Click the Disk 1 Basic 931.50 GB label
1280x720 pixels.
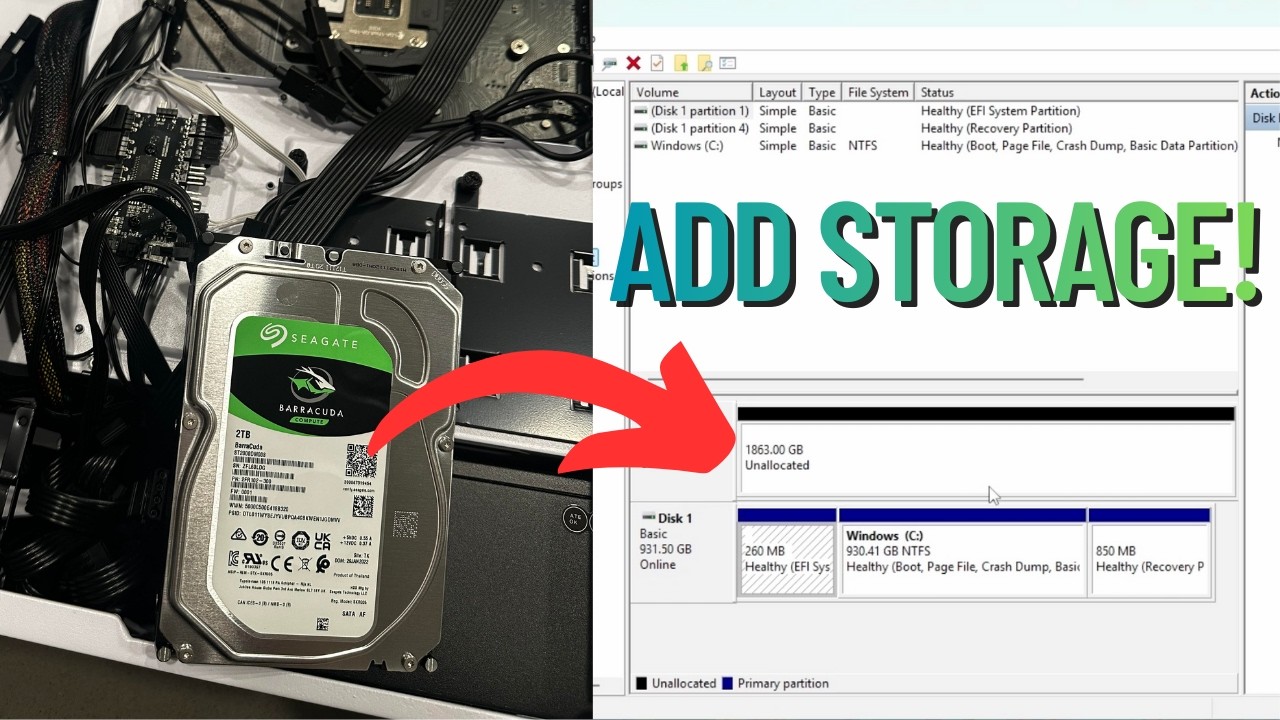pos(682,552)
